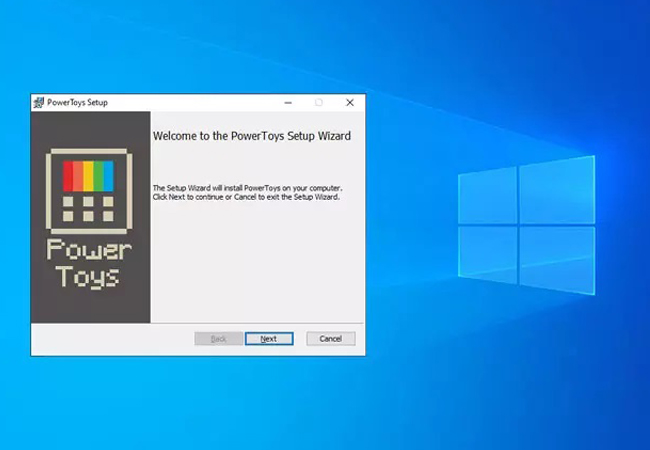This screenshot has height=450, width=650.
Task: Click the 'Click Next to continue or Cancel' line
Action: click(246, 197)
